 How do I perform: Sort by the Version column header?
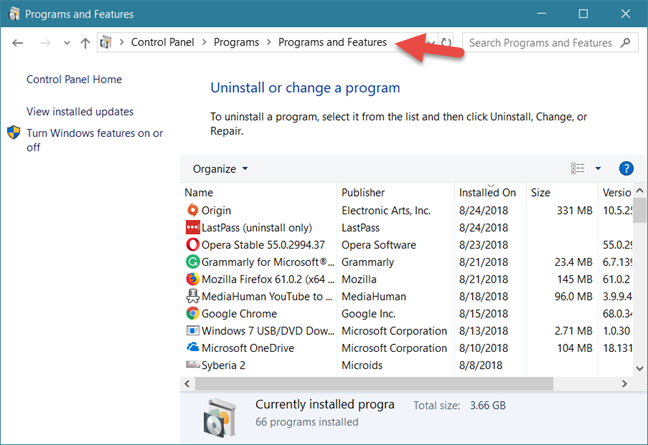[x=616, y=193]
